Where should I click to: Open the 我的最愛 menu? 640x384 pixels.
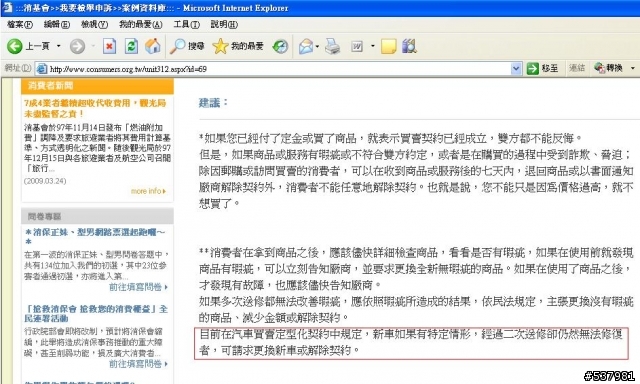tap(140, 24)
